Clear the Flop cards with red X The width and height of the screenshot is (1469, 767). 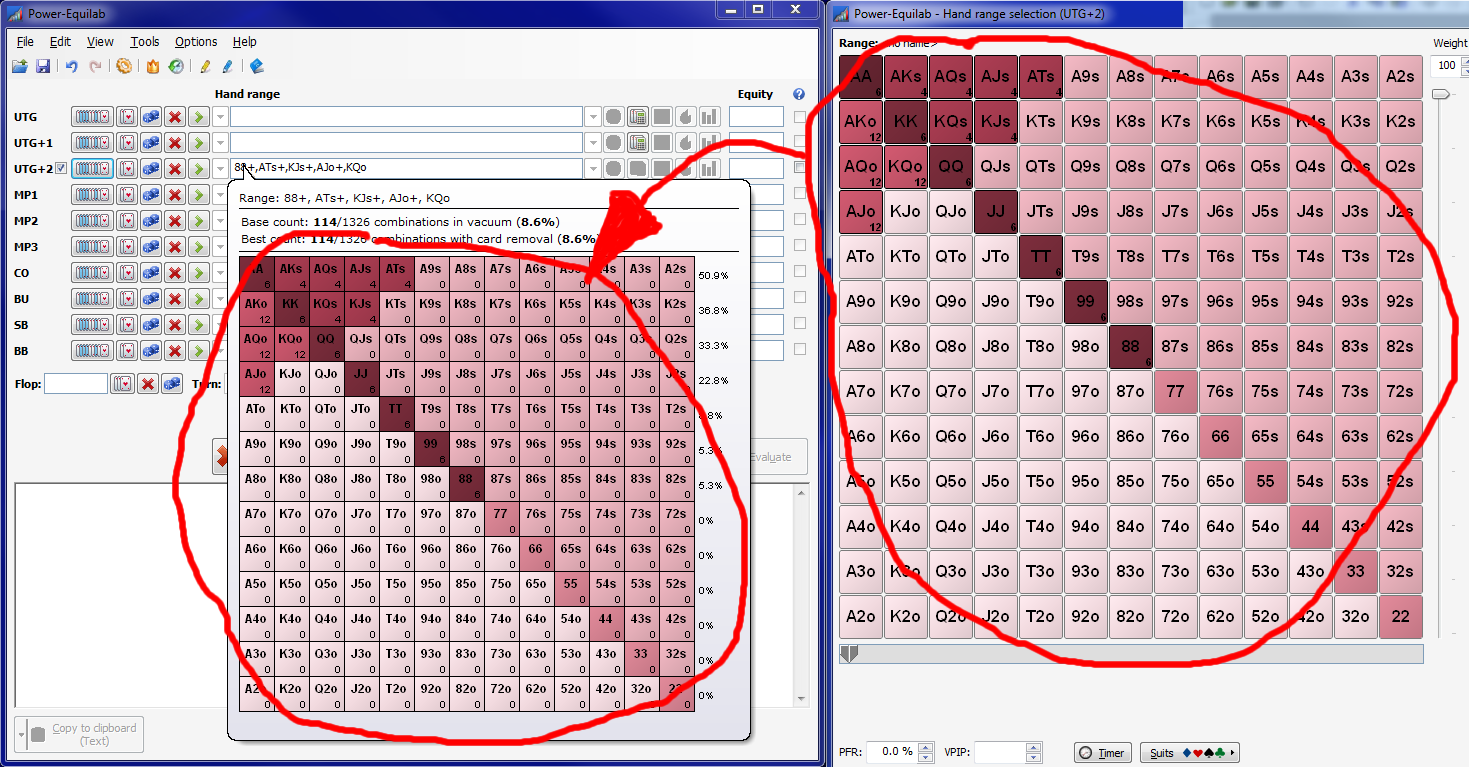point(148,384)
